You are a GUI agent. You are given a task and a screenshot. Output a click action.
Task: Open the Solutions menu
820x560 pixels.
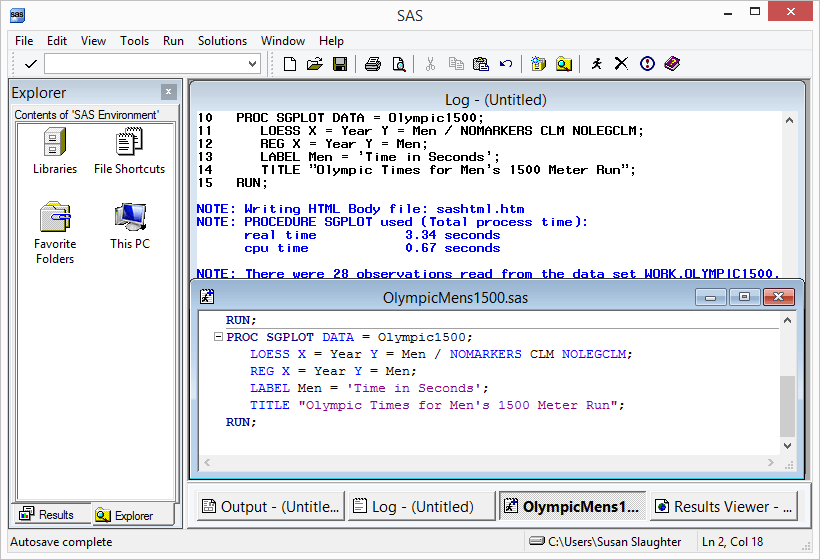(222, 41)
